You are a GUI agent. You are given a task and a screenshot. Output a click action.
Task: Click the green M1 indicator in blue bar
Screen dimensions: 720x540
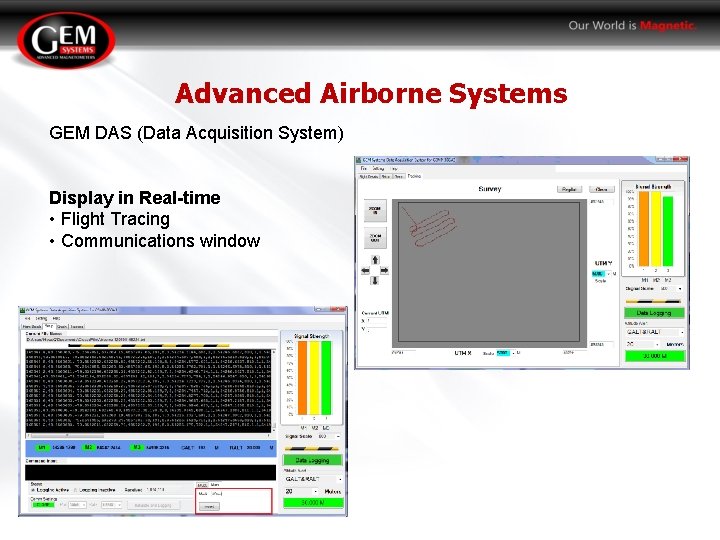click(42, 447)
